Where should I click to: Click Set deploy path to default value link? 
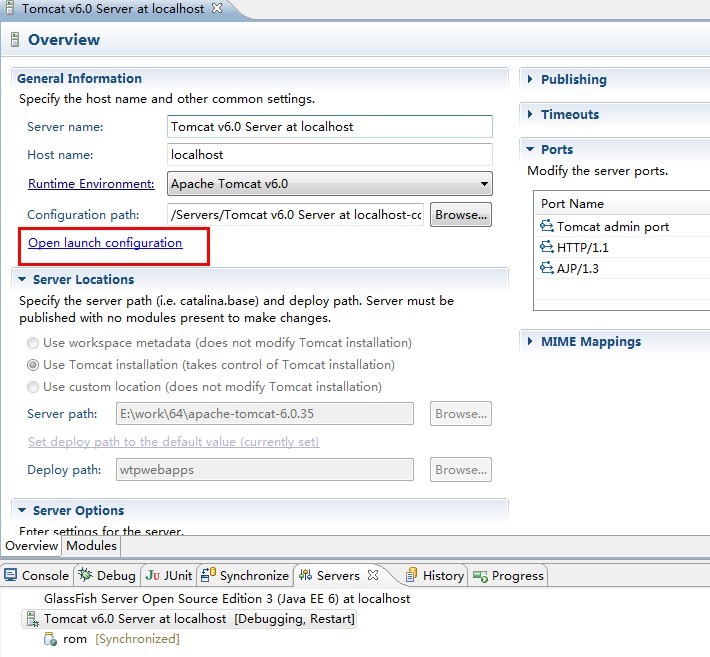(x=173, y=441)
